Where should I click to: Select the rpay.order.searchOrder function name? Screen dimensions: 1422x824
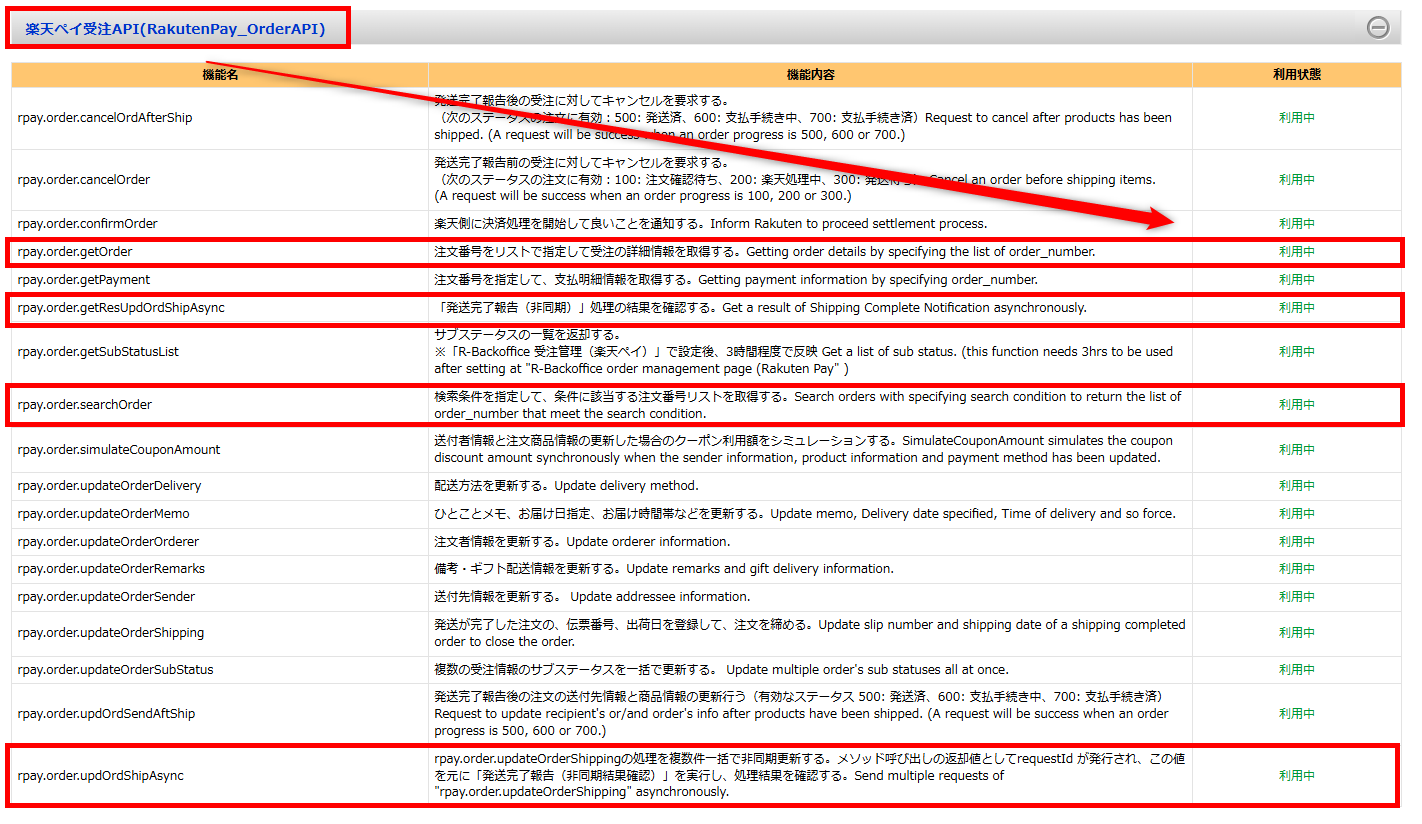[85, 405]
